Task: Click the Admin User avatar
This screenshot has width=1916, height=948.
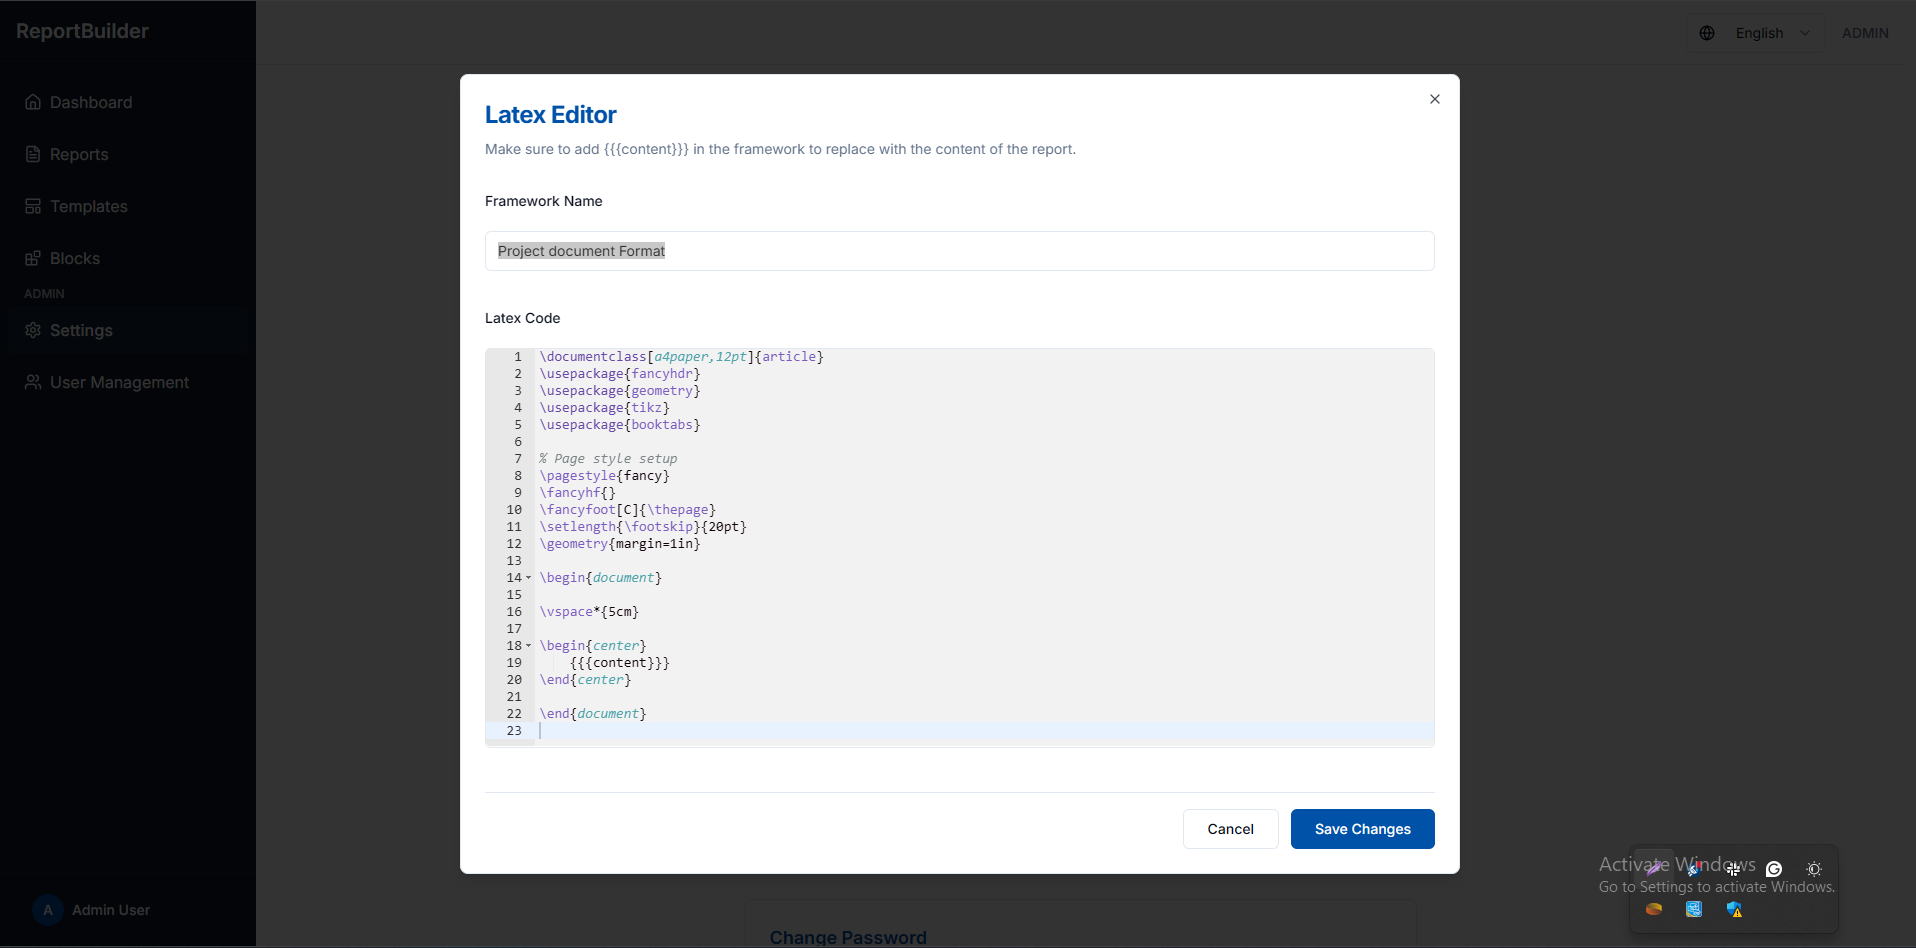Action: [47, 910]
